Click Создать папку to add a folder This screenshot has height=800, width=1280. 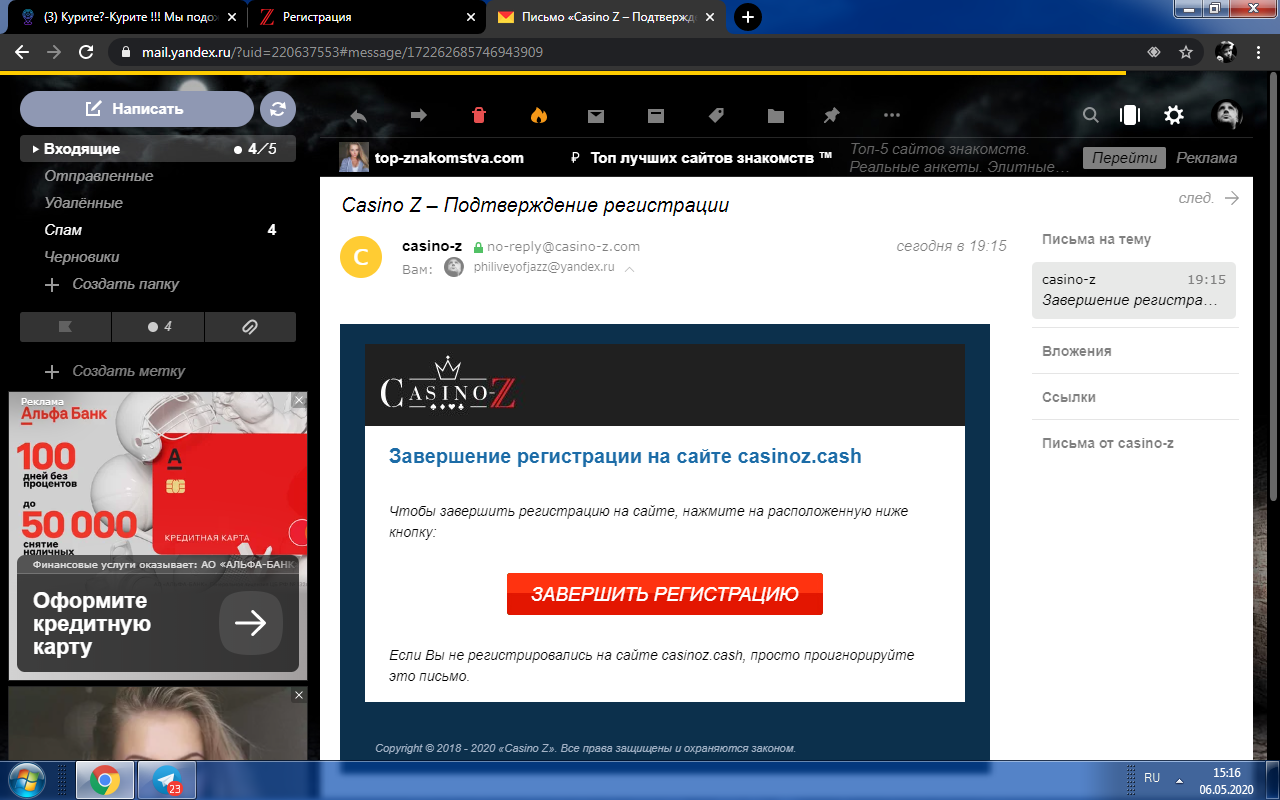(x=112, y=284)
